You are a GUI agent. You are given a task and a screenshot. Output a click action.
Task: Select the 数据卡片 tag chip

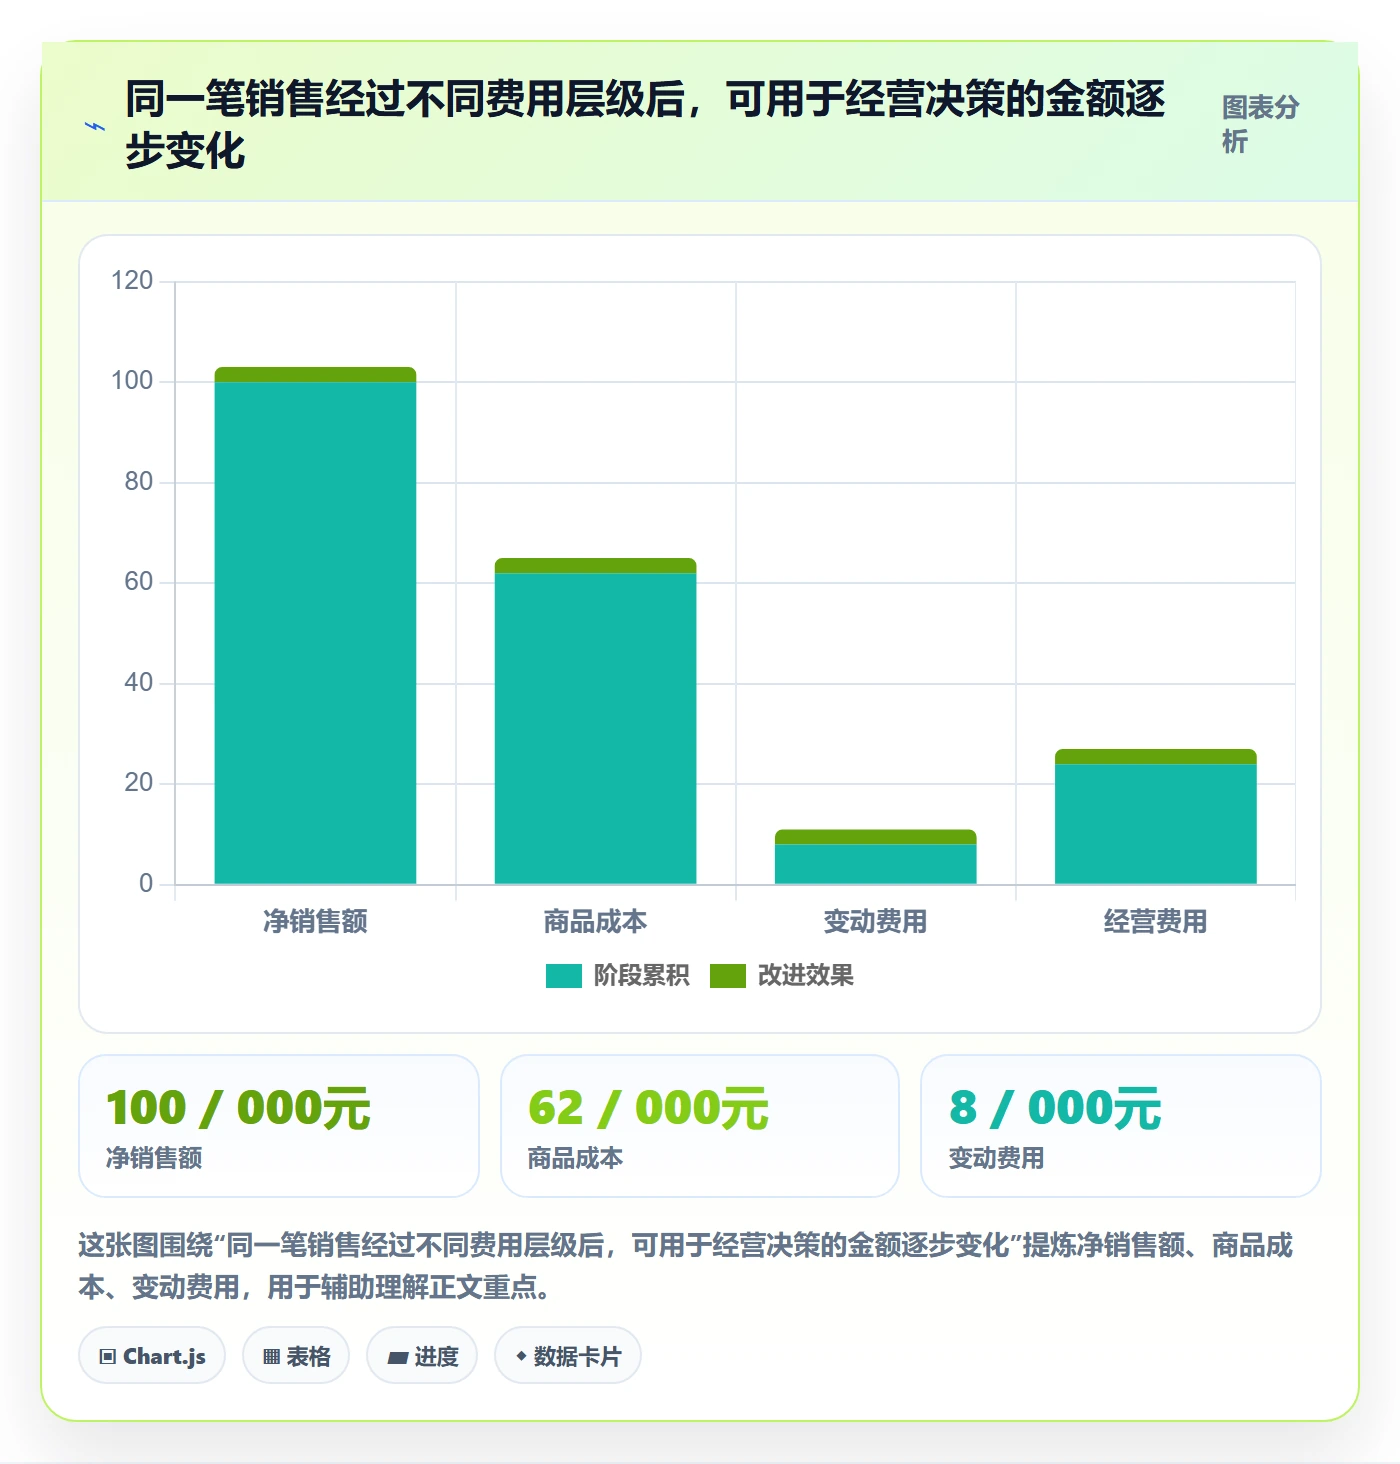568,1356
